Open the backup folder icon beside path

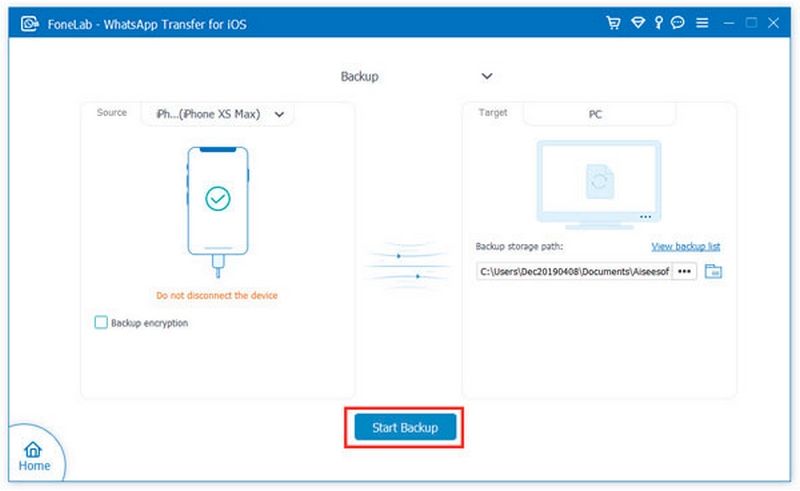(713, 271)
